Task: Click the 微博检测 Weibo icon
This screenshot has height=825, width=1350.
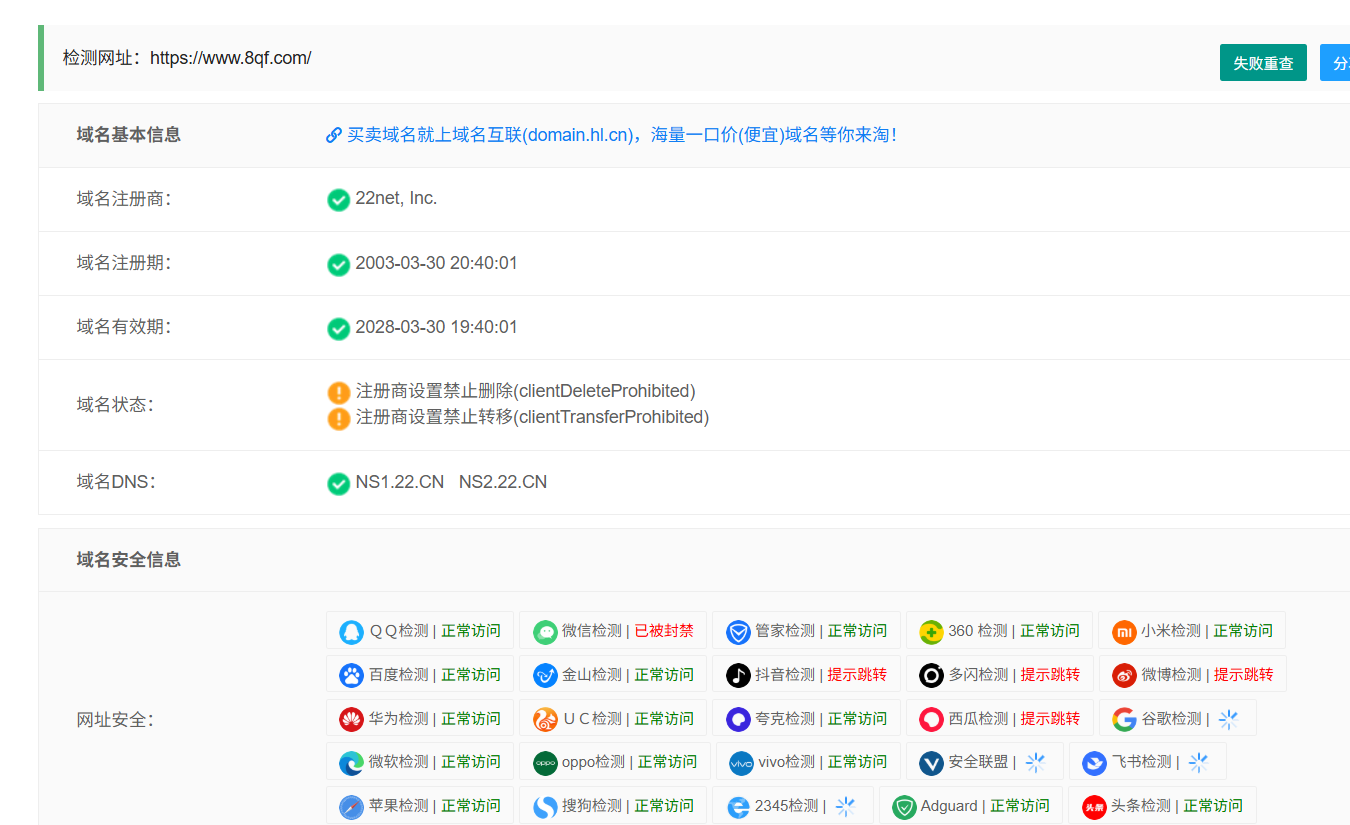Action: tap(1124, 674)
